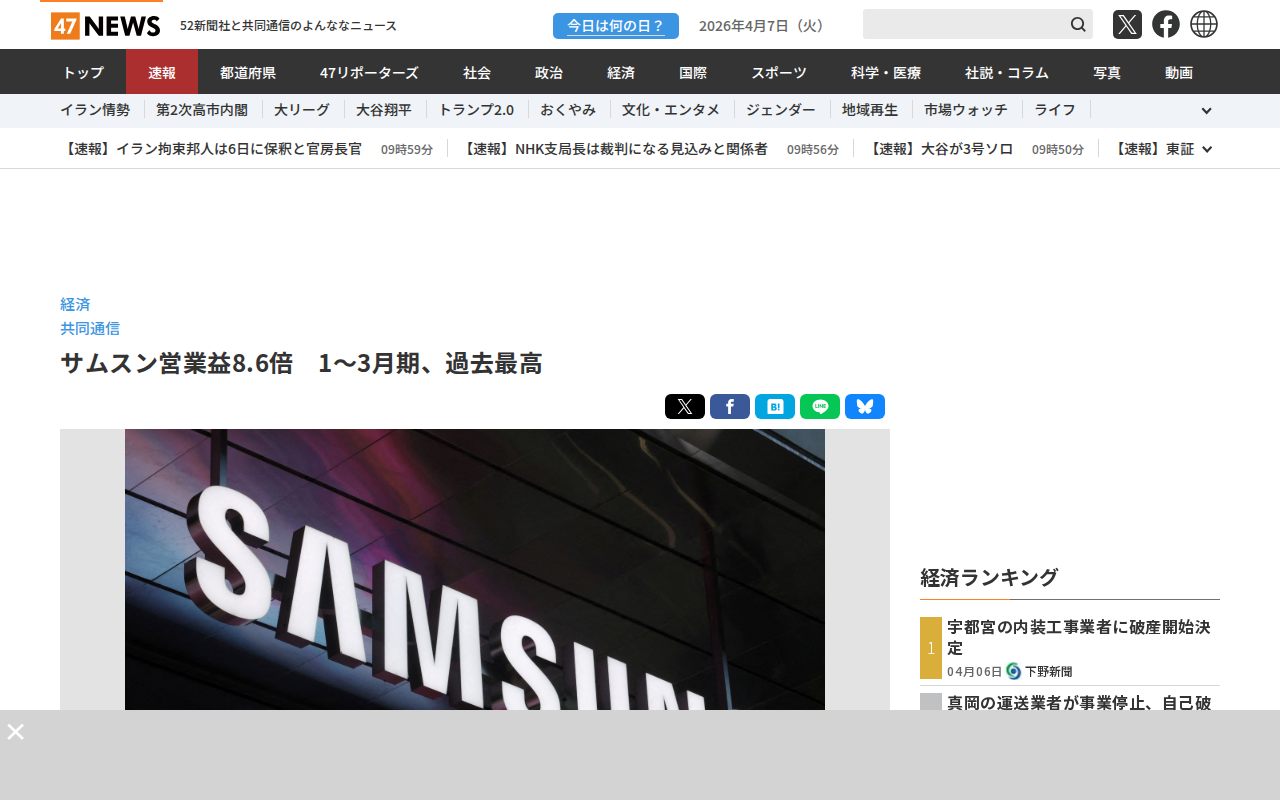The height and width of the screenshot is (800, 1280).
Task: Share article on Hatena Bookmark
Action: [x=775, y=406]
